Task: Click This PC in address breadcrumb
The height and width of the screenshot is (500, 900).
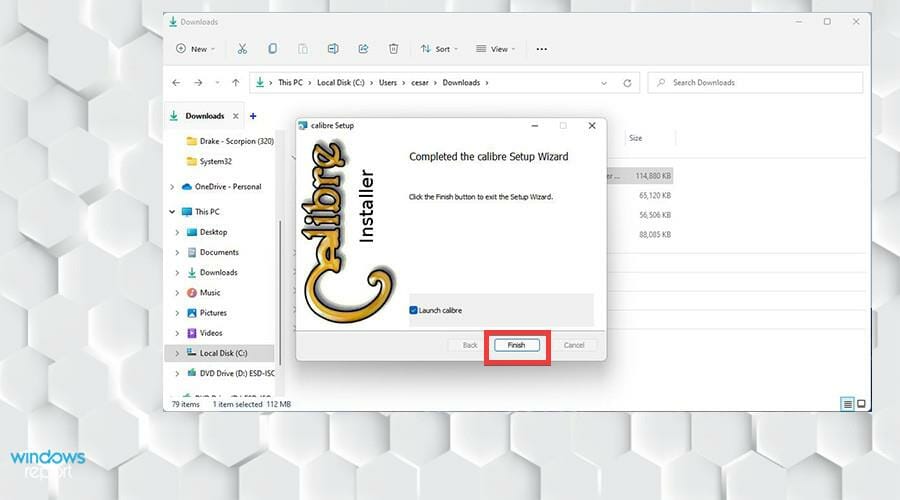Action: [290, 83]
